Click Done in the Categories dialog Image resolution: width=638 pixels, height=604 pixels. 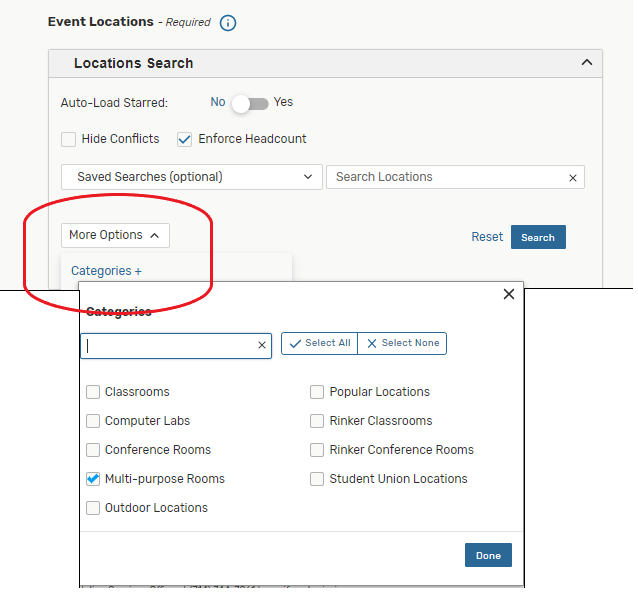pyautogui.click(x=488, y=555)
